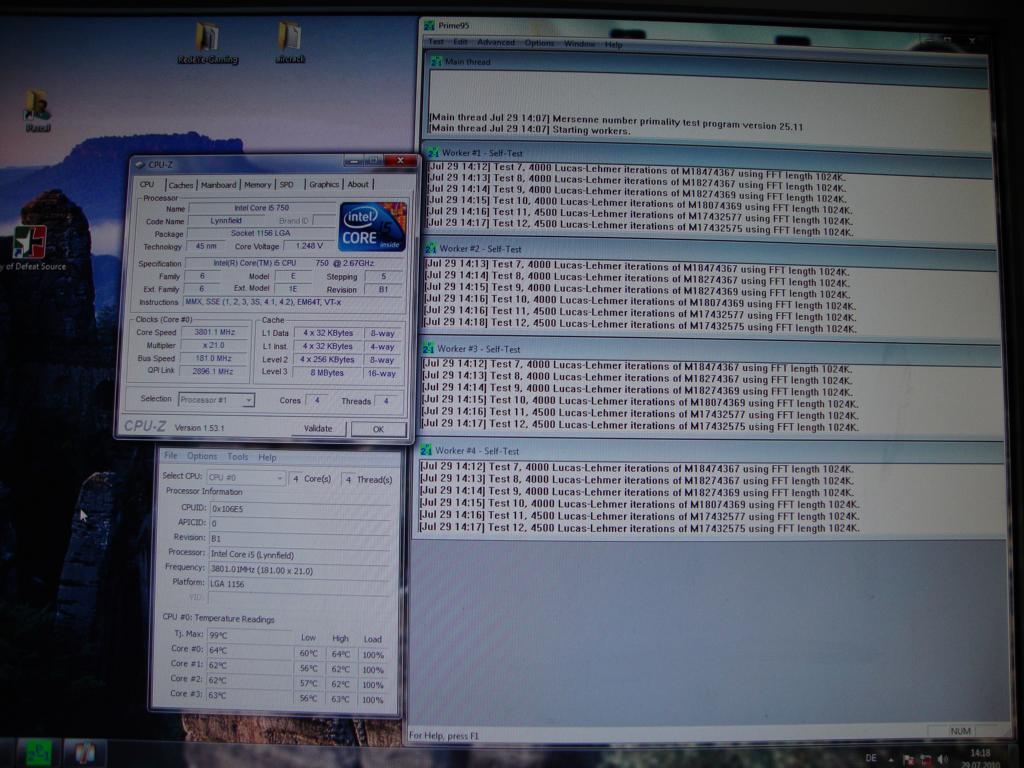Switch to the About tab in CPU-Z
This screenshot has height=768, width=1024.
pos(358,185)
